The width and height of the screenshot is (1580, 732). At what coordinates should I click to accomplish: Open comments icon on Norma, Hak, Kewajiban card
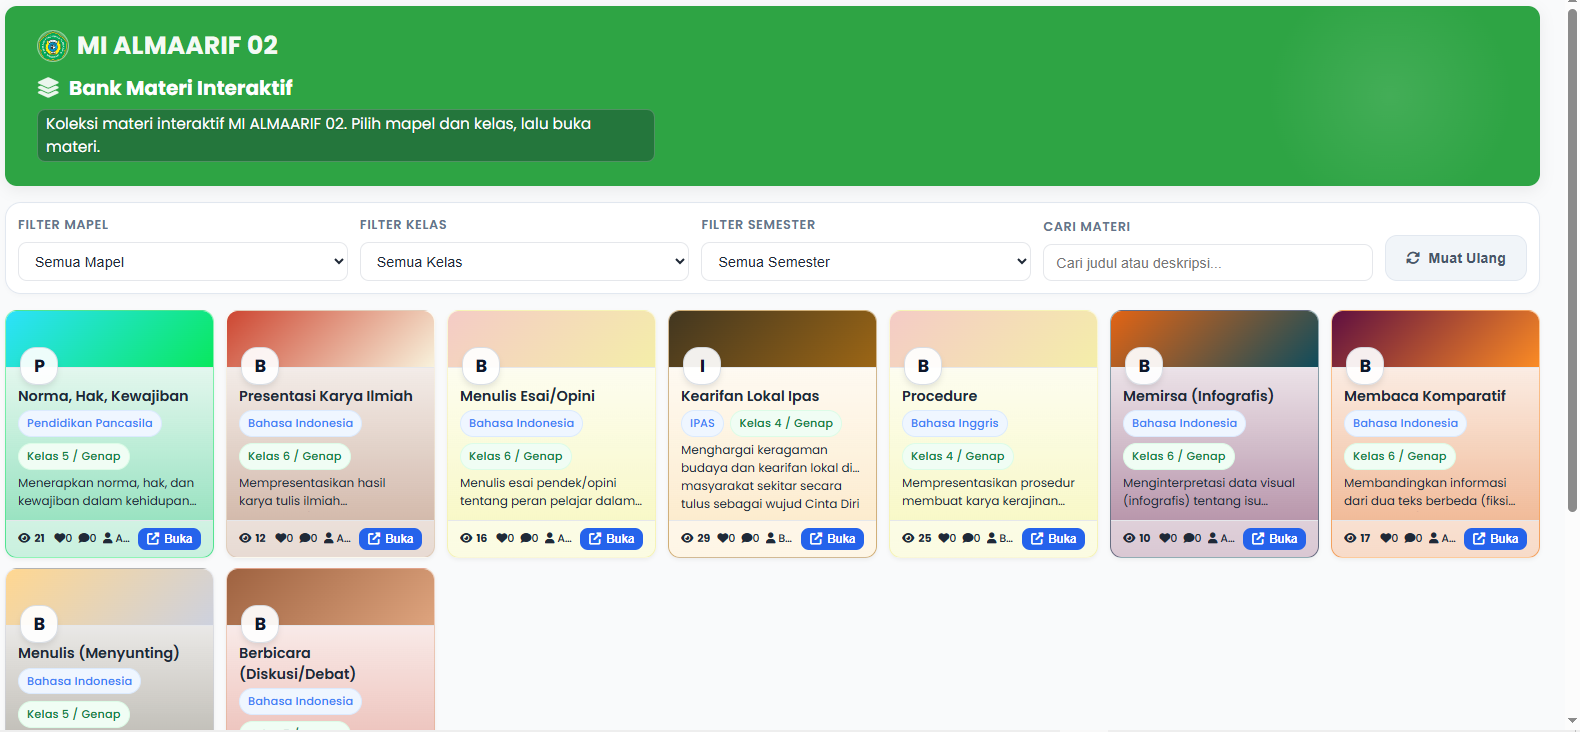click(x=83, y=538)
